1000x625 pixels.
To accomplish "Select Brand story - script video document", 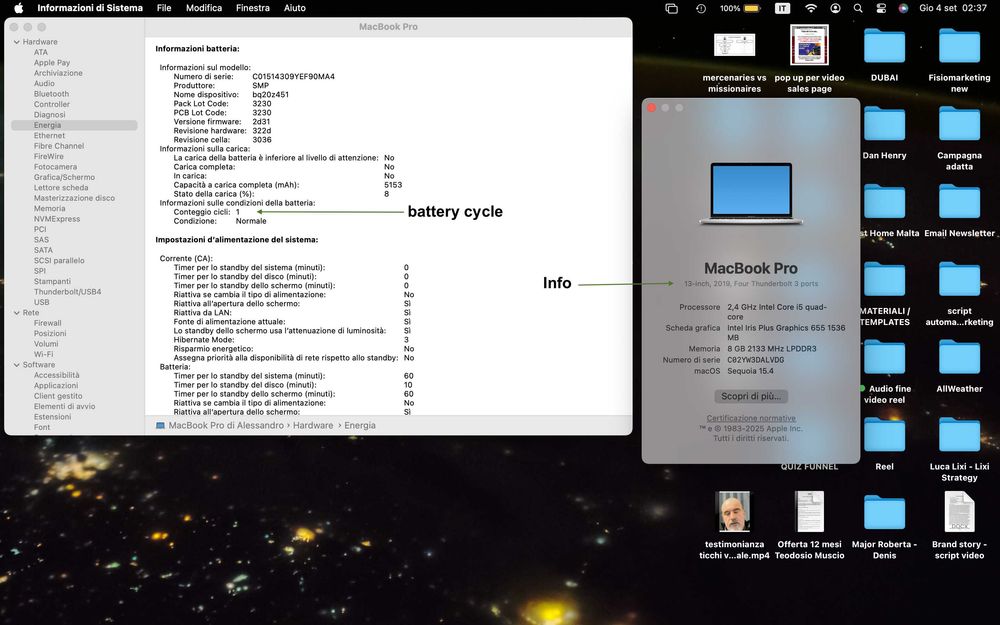I will point(959,511).
